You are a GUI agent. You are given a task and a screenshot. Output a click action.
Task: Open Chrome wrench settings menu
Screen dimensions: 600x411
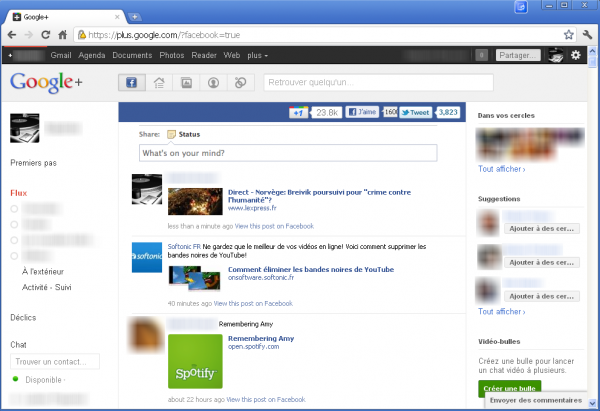[587, 35]
